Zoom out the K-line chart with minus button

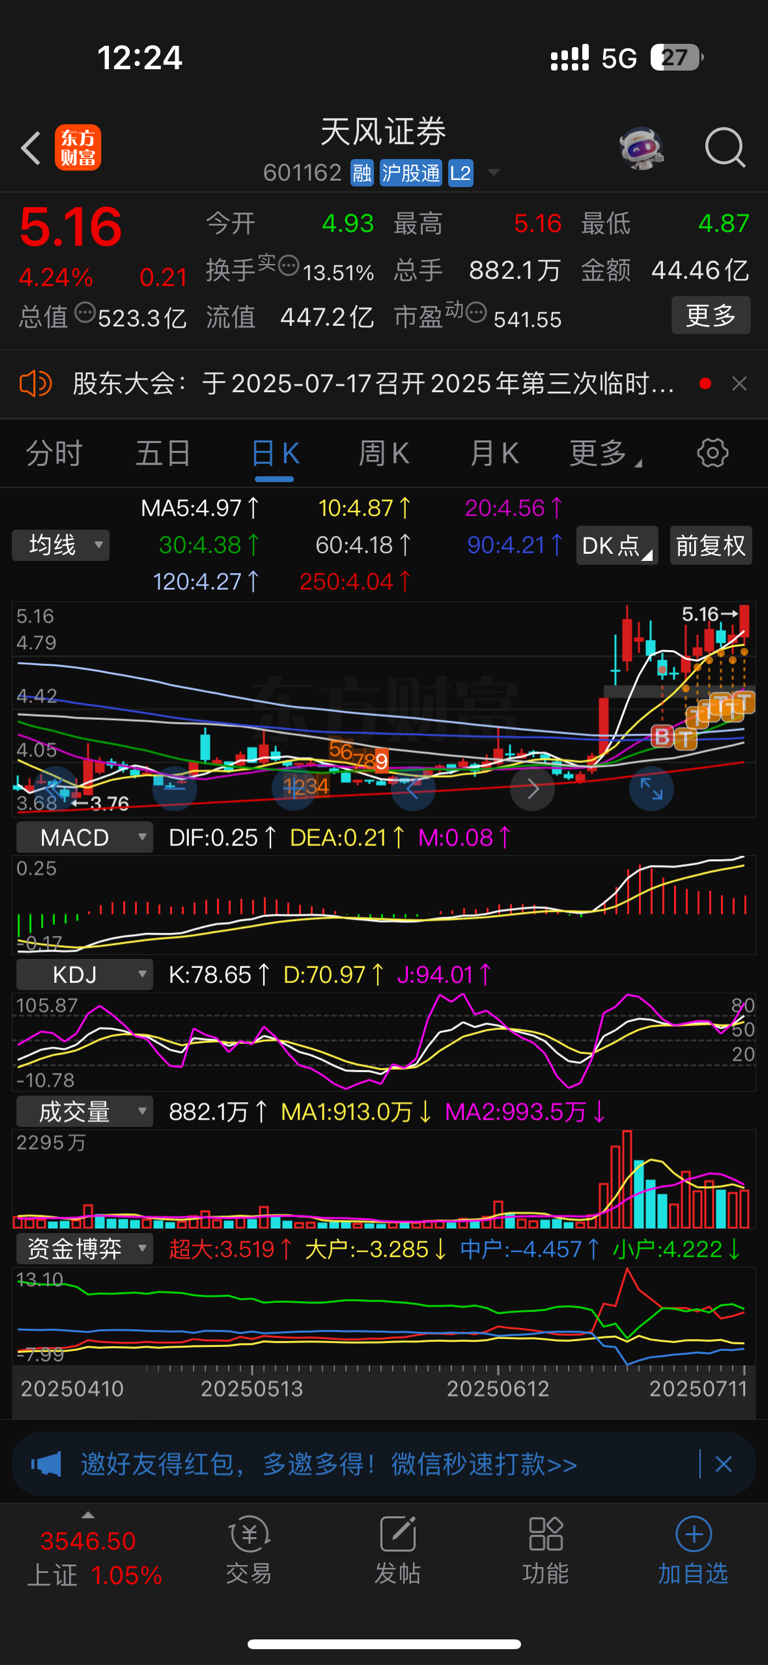174,789
